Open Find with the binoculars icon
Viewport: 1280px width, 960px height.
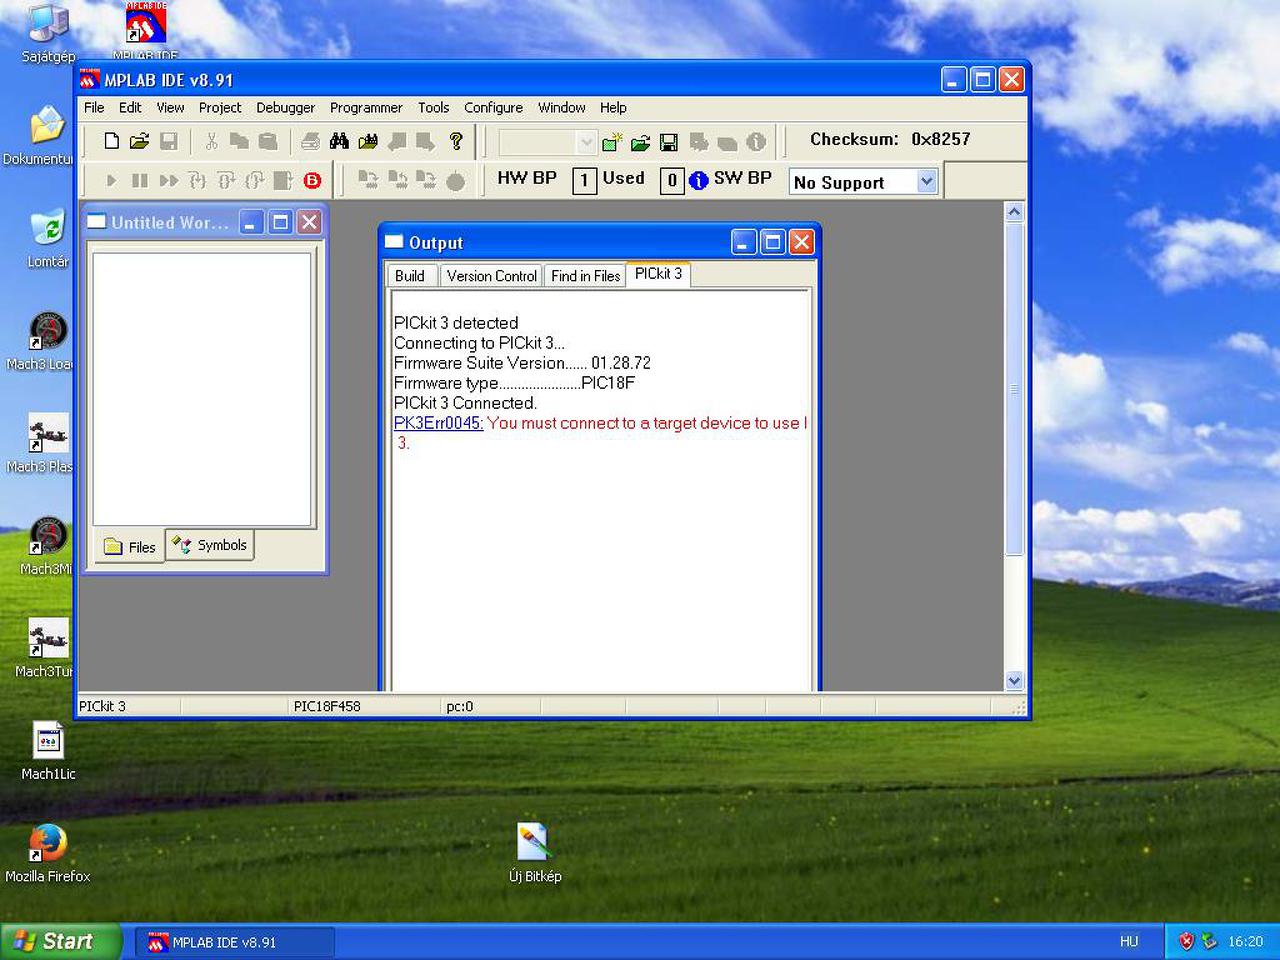tap(339, 141)
